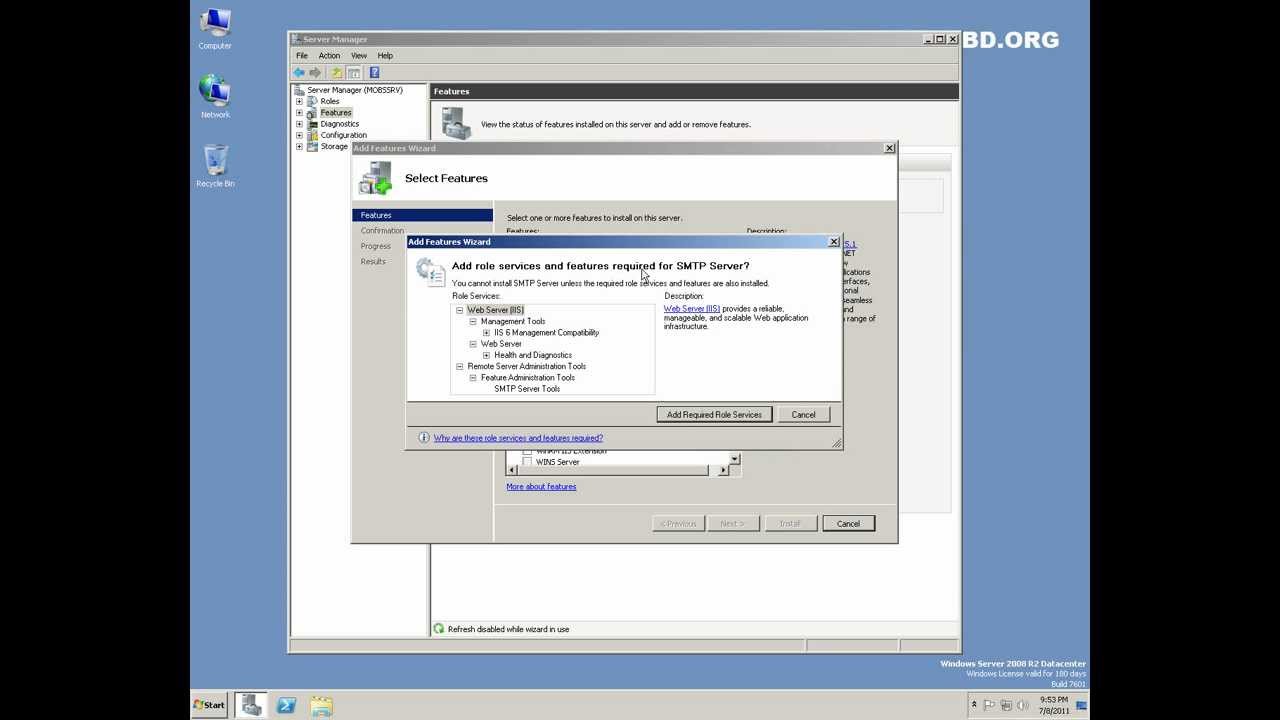Viewport: 1280px width, 720px height.
Task: Click the Show desktop button
Action: click(x=1082, y=705)
